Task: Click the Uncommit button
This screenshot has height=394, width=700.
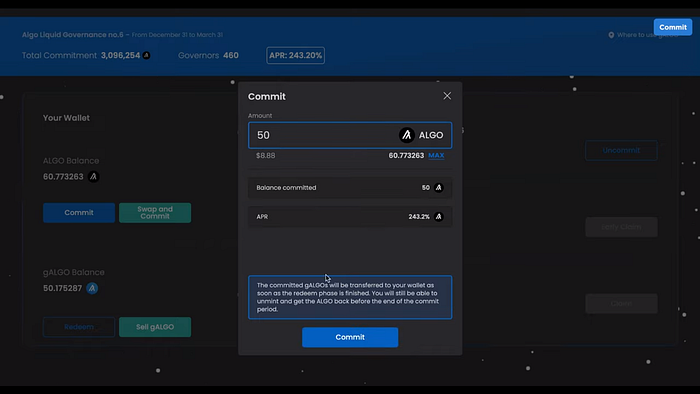Action: tap(621, 150)
